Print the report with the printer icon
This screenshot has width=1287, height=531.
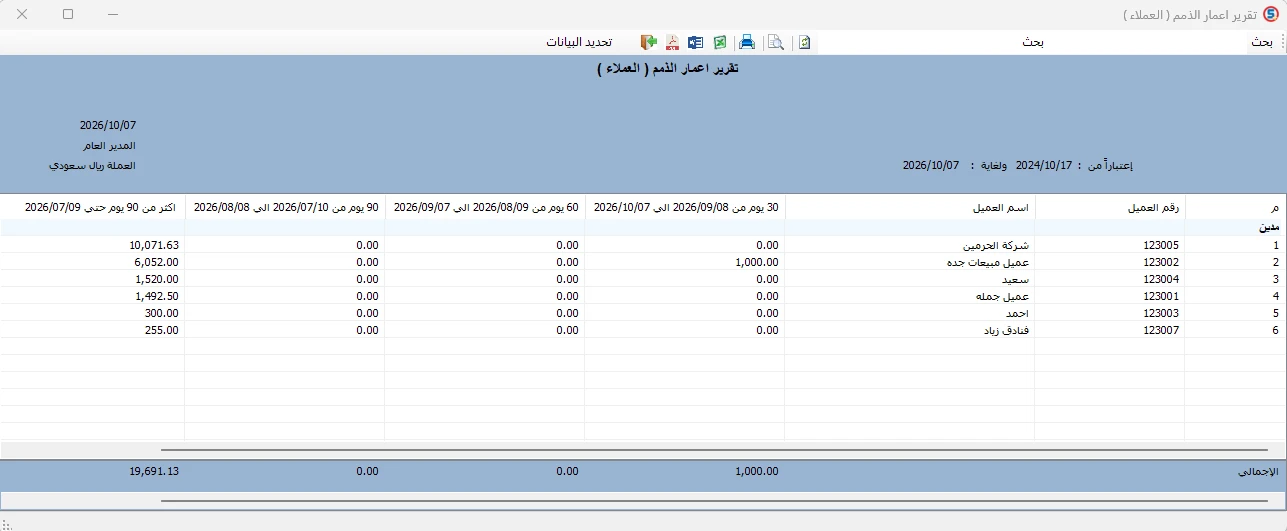click(746, 42)
